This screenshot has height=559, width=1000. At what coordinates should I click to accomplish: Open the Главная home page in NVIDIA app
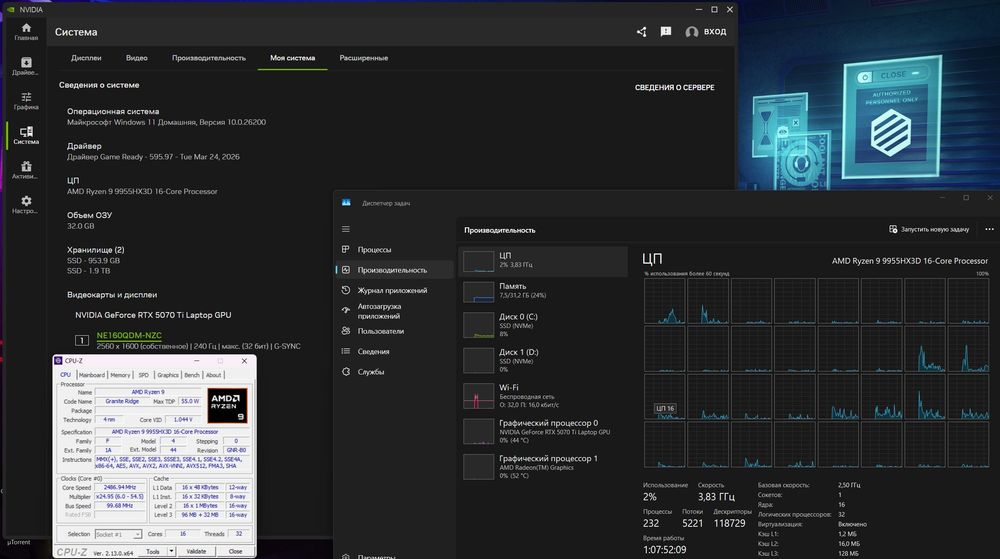click(26, 32)
